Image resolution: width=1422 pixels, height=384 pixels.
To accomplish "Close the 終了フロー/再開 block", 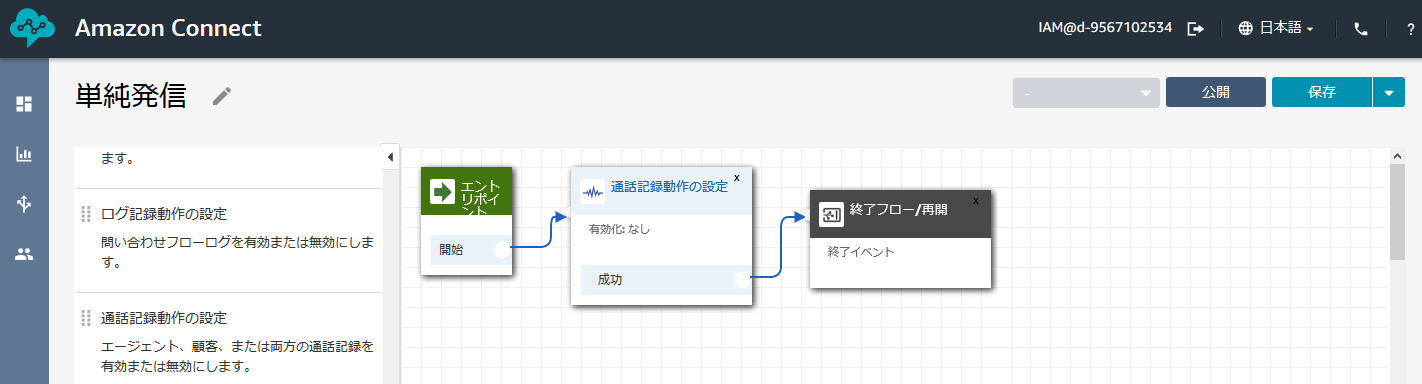I will tap(976, 200).
